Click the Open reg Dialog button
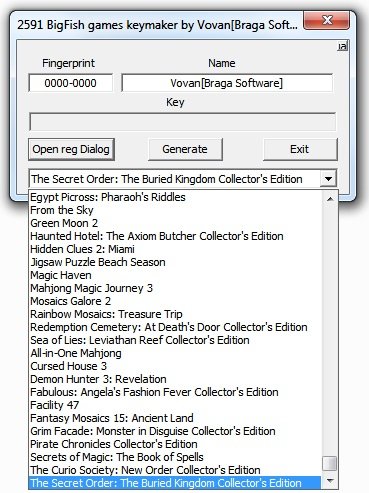 (71, 149)
